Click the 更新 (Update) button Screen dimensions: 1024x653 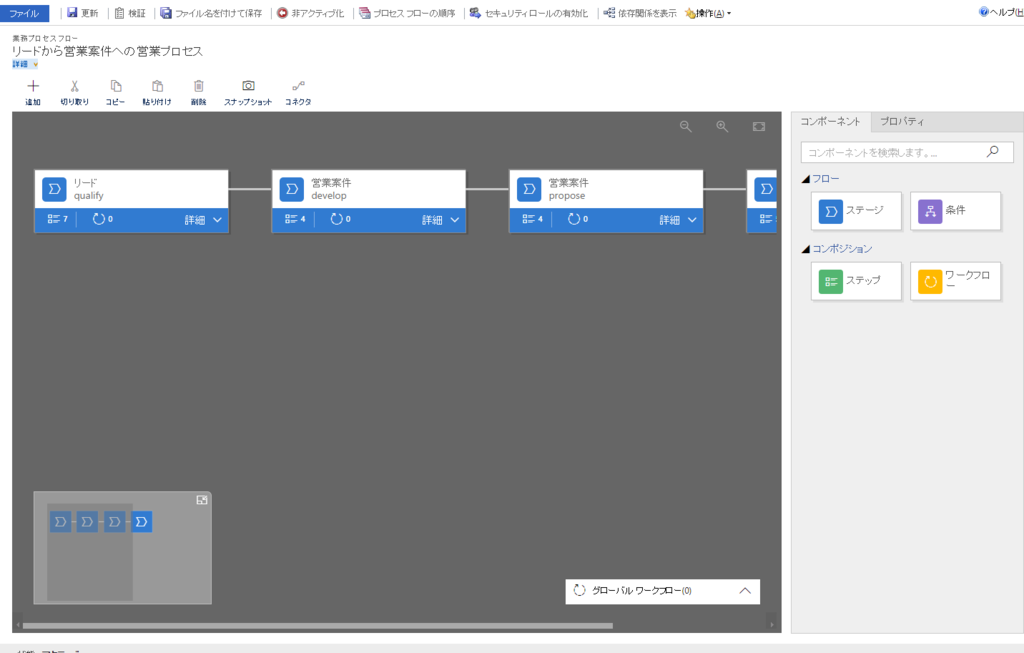[x=82, y=13]
